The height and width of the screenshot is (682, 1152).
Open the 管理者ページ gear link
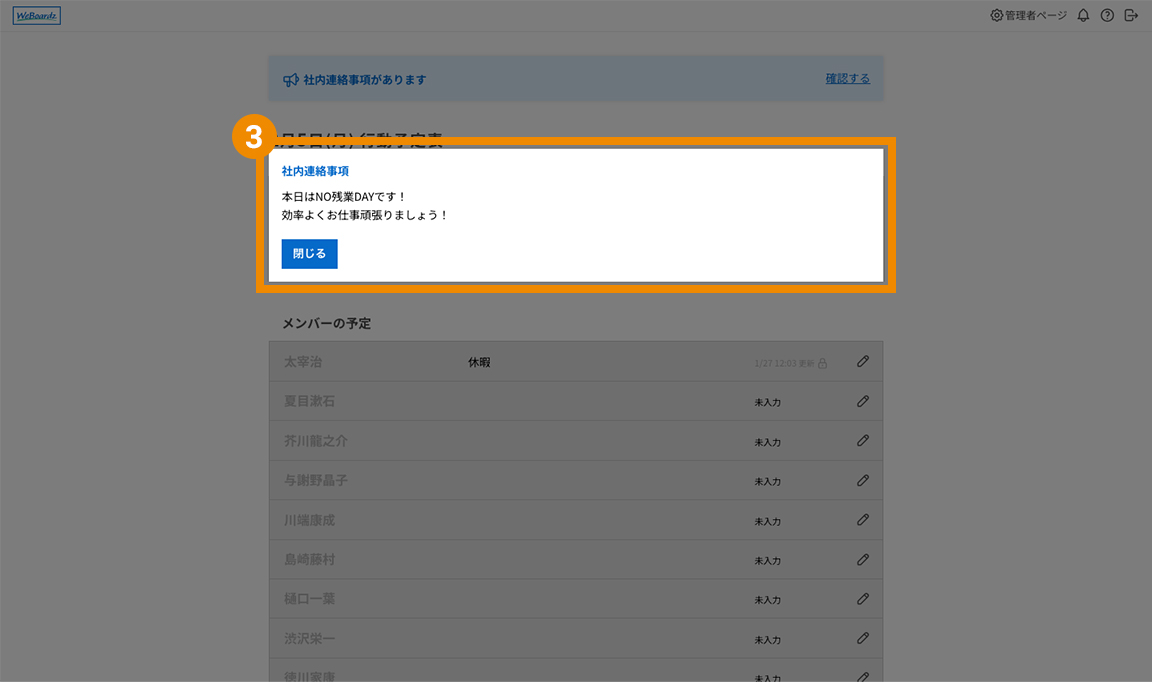point(1028,15)
